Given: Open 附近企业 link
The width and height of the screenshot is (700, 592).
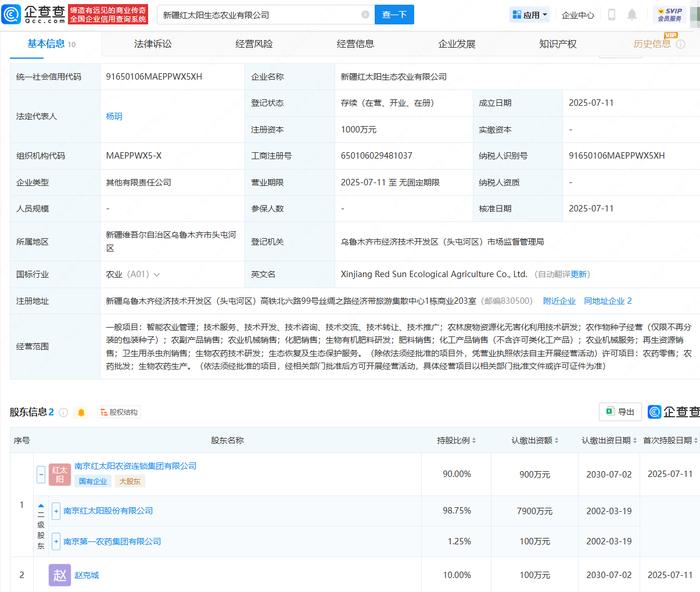Looking at the screenshot, I should tap(559, 301).
